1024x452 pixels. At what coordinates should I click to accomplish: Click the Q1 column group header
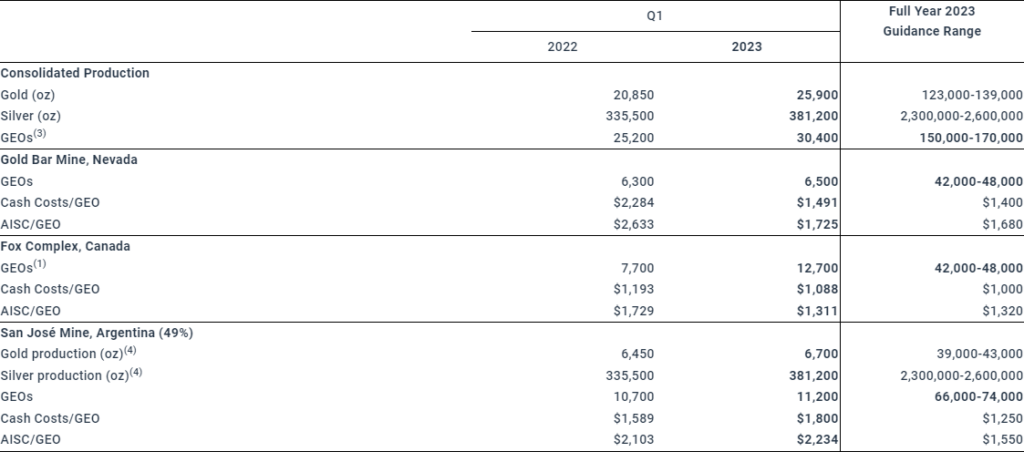pyautogui.click(x=654, y=17)
